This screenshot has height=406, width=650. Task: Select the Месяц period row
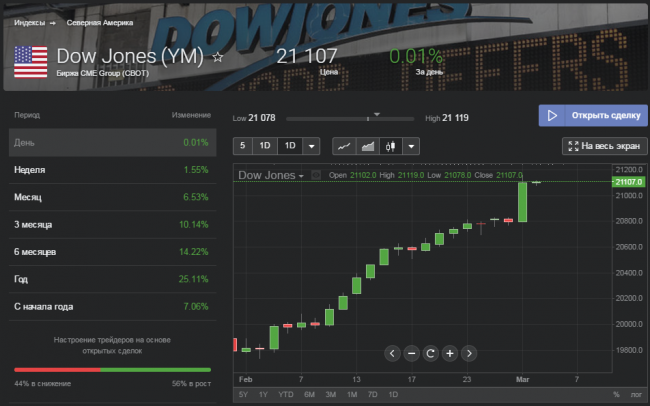tap(112, 197)
